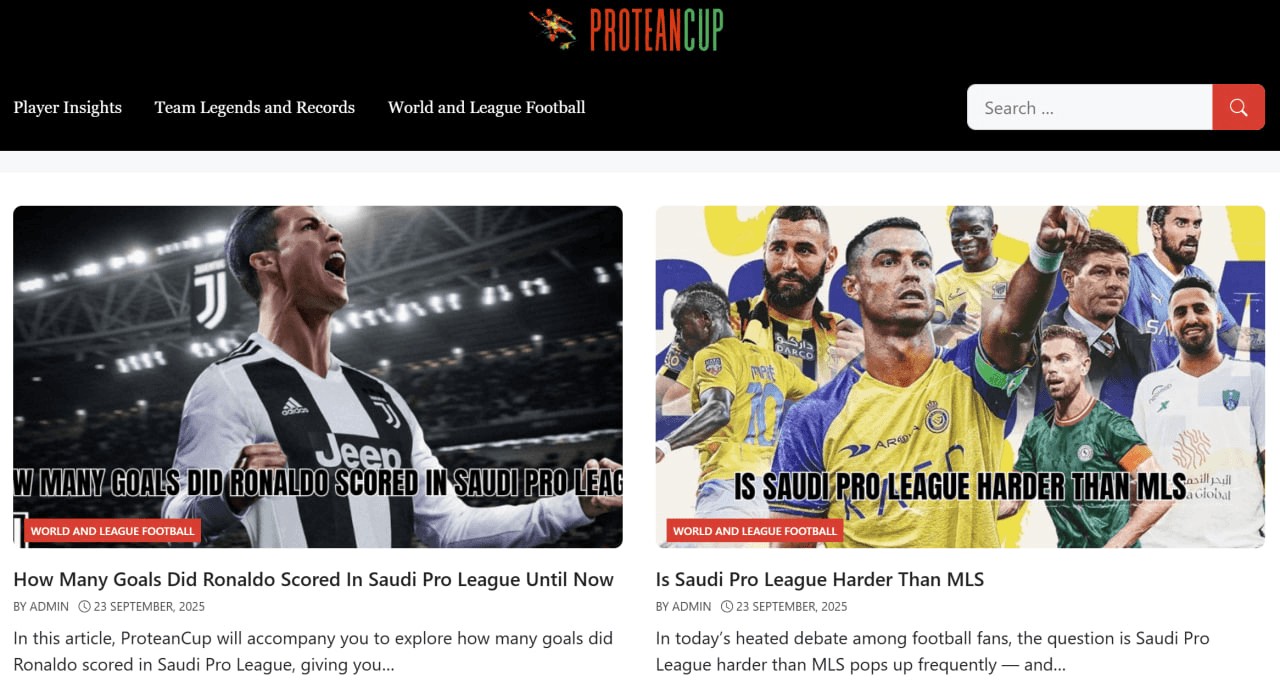Click the Ronaldo article excerpt text
This screenshot has height=681, width=1280.
tap(313, 651)
